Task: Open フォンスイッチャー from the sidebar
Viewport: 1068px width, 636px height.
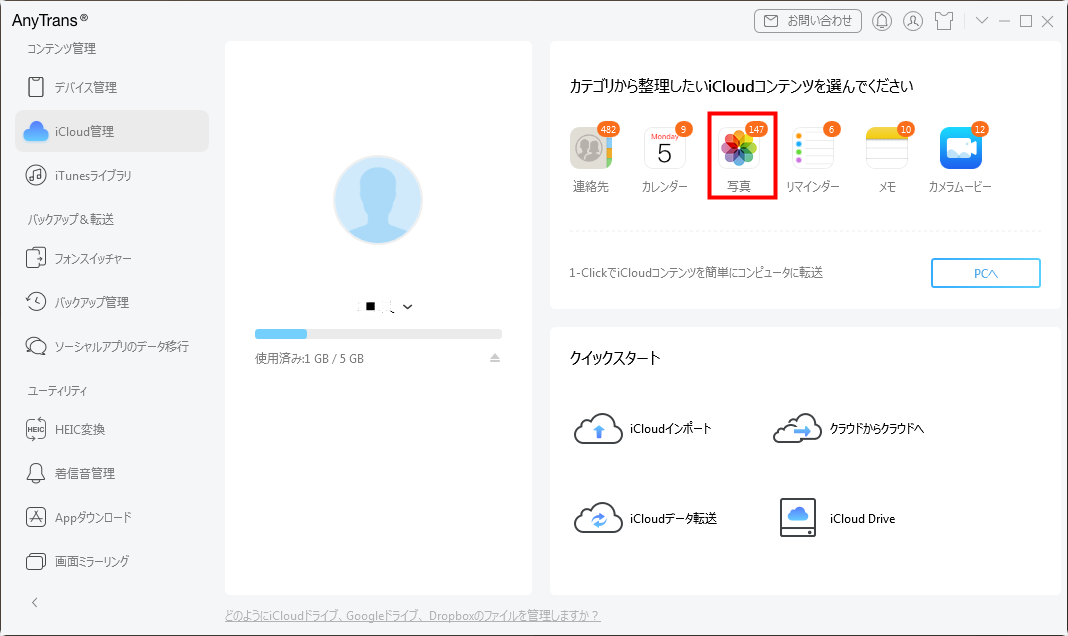Action: [x=112, y=258]
